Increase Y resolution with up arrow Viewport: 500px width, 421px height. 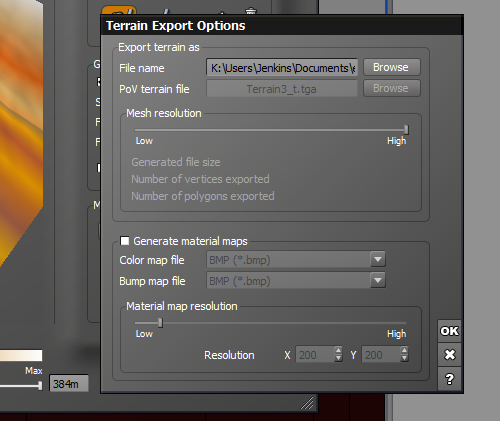click(404, 350)
